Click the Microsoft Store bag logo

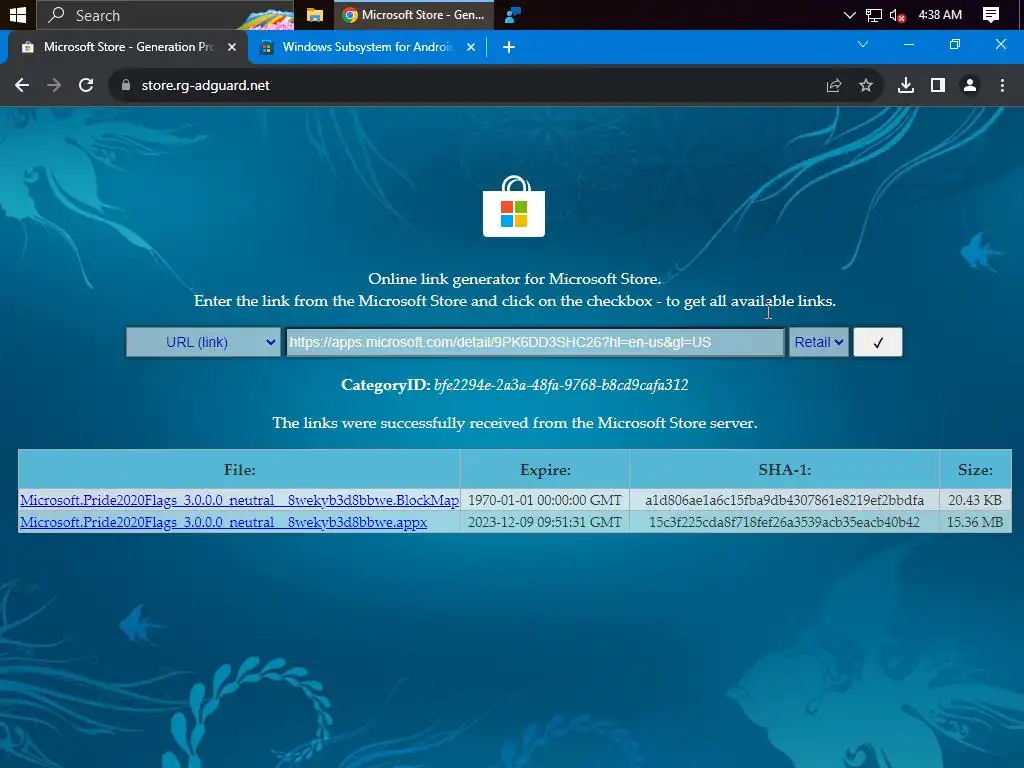(x=514, y=206)
